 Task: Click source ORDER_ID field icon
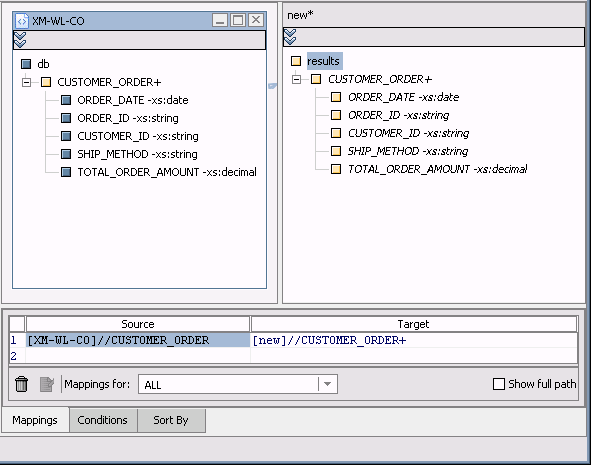click(66, 118)
